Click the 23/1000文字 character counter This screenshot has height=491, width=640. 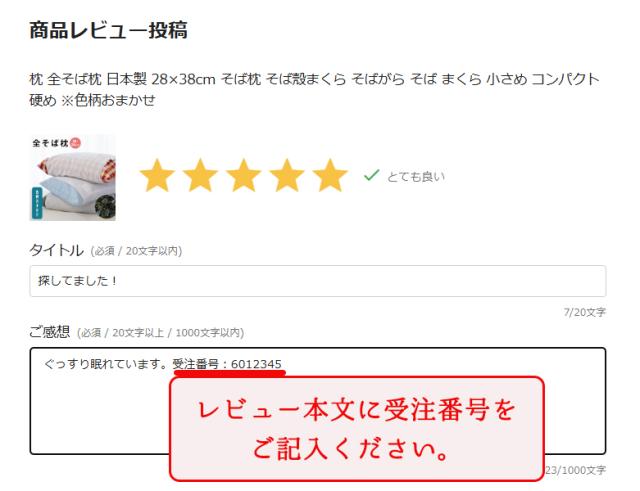tap(576, 470)
